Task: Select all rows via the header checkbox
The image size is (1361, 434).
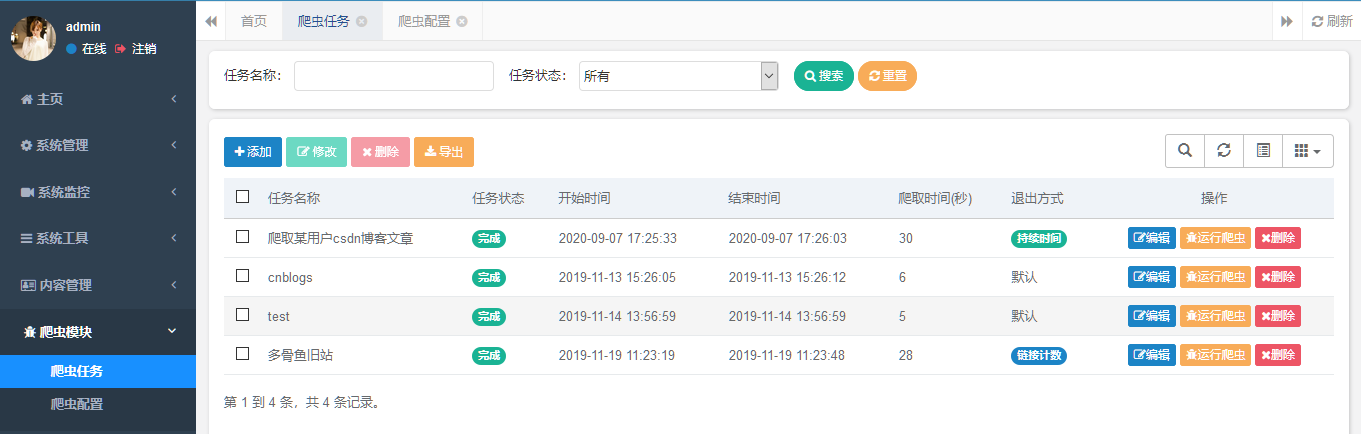Action: (x=242, y=196)
